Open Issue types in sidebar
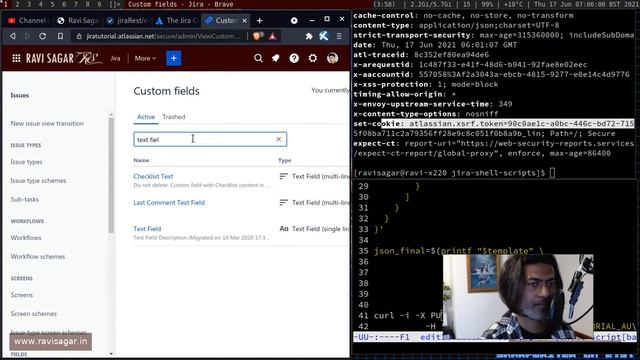 [27, 162]
